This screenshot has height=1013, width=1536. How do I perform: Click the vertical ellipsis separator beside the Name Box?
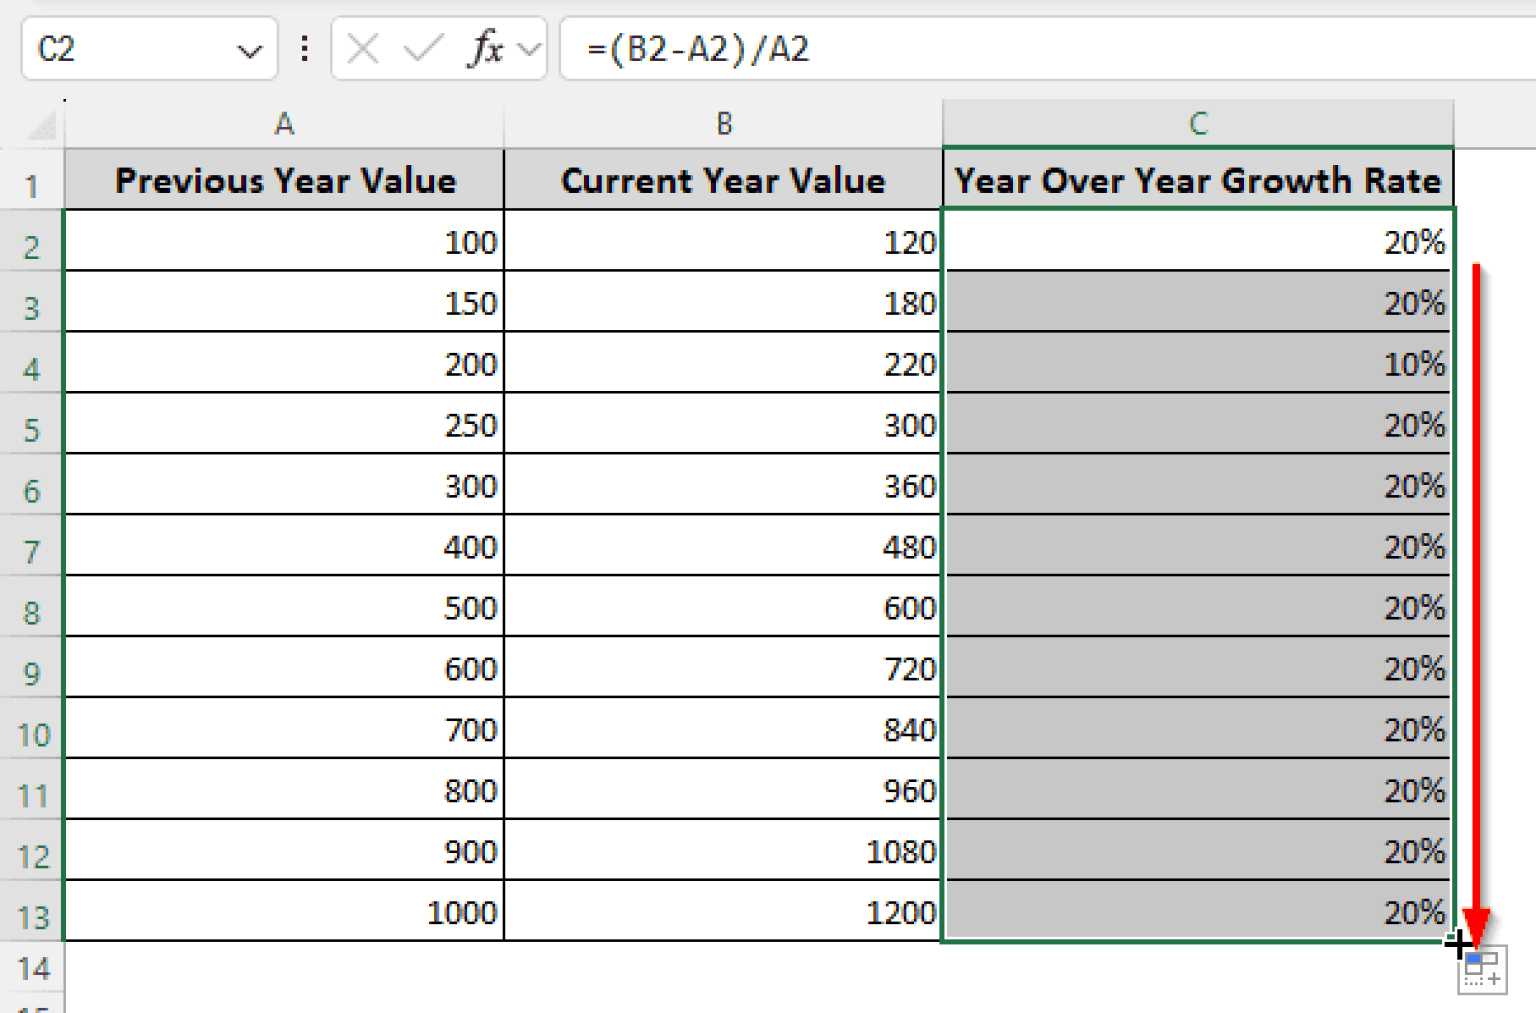[304, 49]
